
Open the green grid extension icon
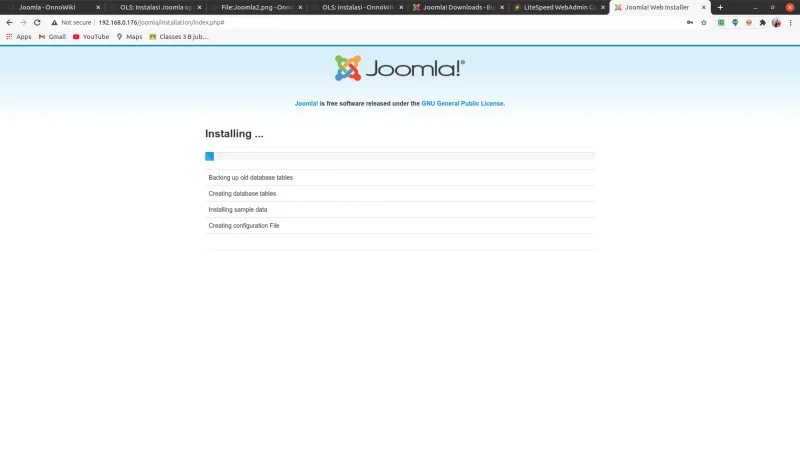click(721, 22)
